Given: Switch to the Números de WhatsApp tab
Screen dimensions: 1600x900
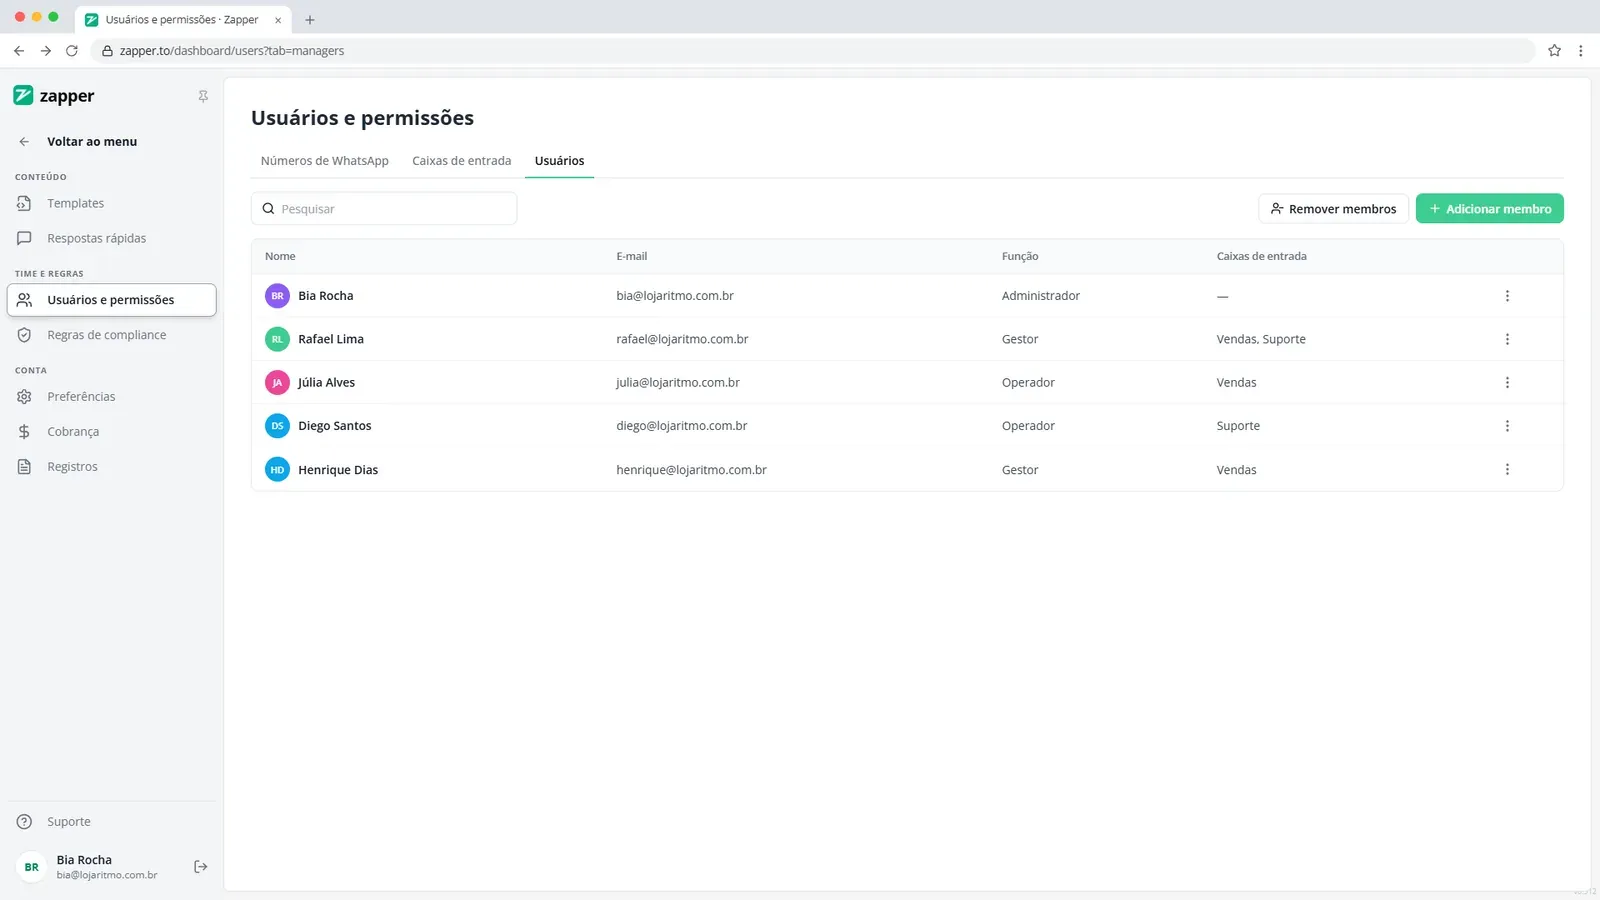Looking at the screenshot, I should point(324,161).
